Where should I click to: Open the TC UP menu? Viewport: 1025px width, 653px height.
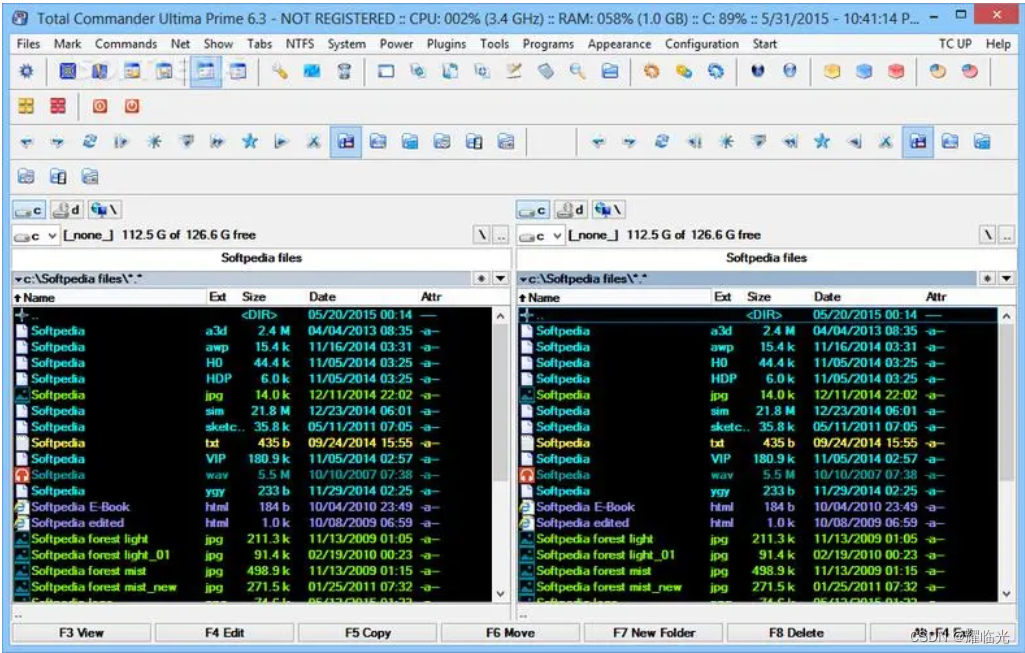(955, 44)
